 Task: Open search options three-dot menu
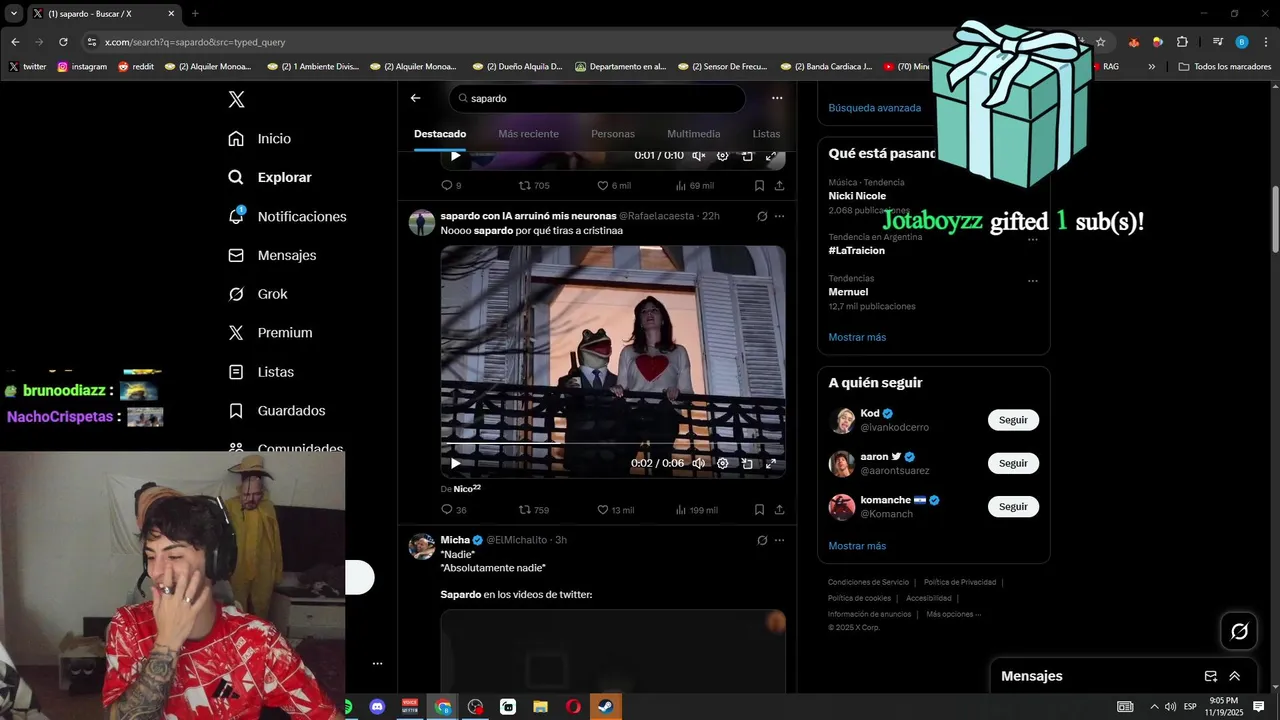[777, 98]
